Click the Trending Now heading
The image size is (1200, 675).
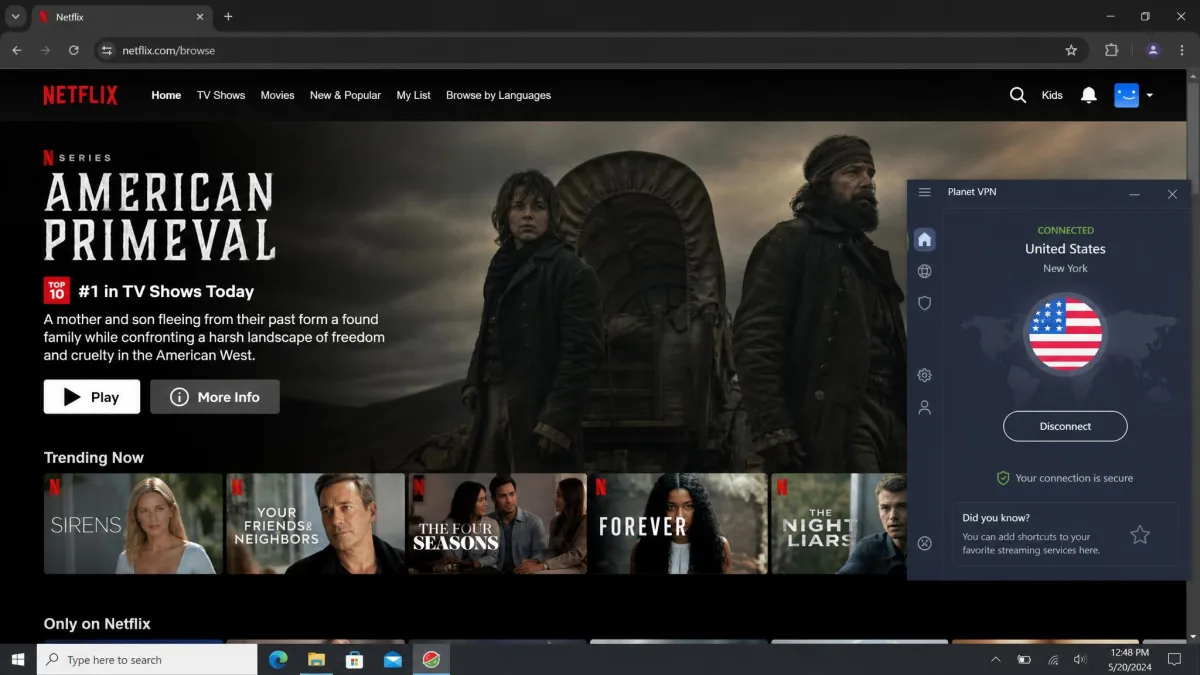coord(94,457)
